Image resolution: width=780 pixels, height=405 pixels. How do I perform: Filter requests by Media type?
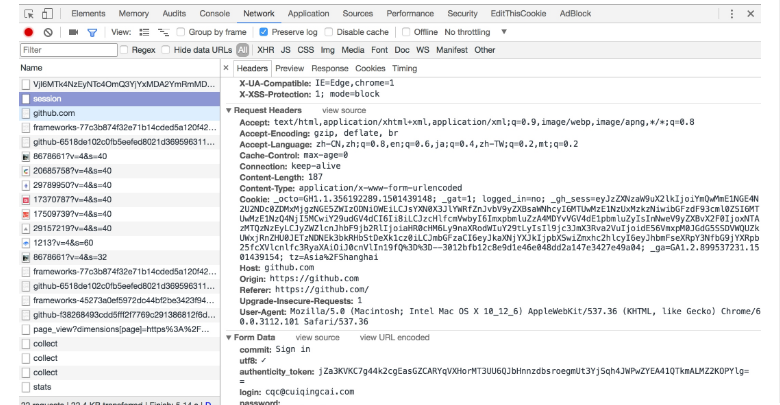click(353, 50)
